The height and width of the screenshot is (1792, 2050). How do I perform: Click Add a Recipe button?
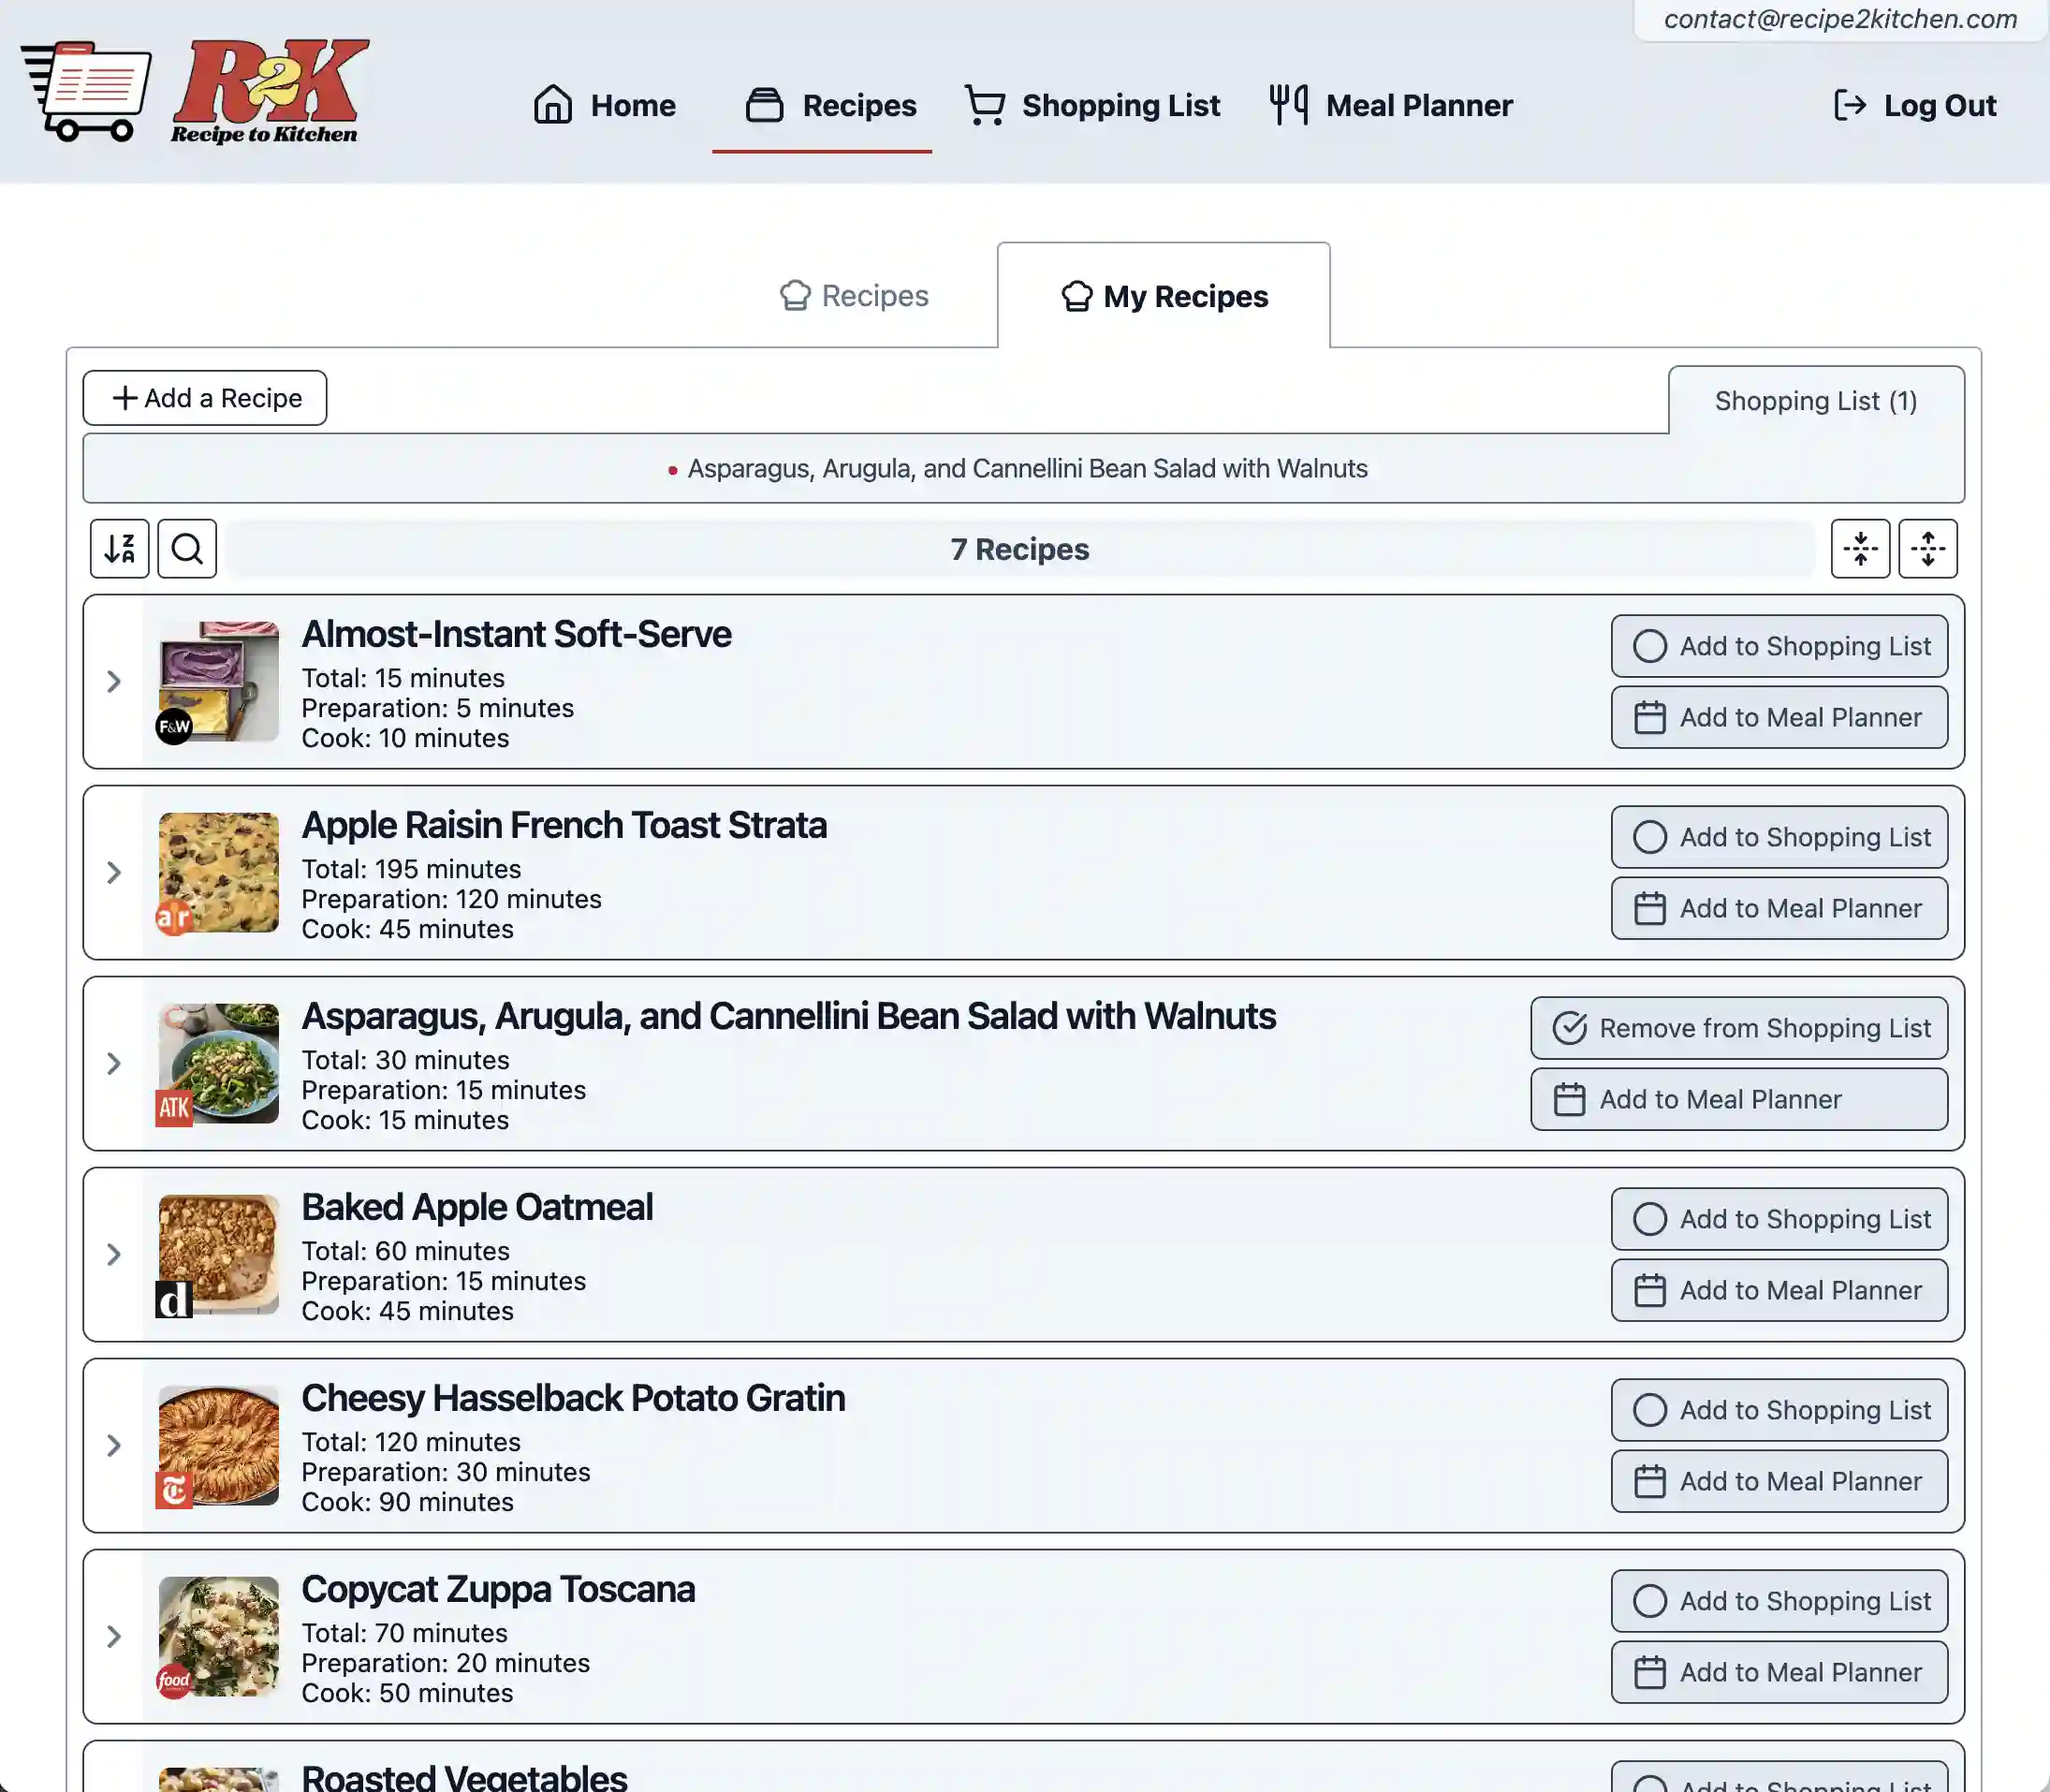204,398
